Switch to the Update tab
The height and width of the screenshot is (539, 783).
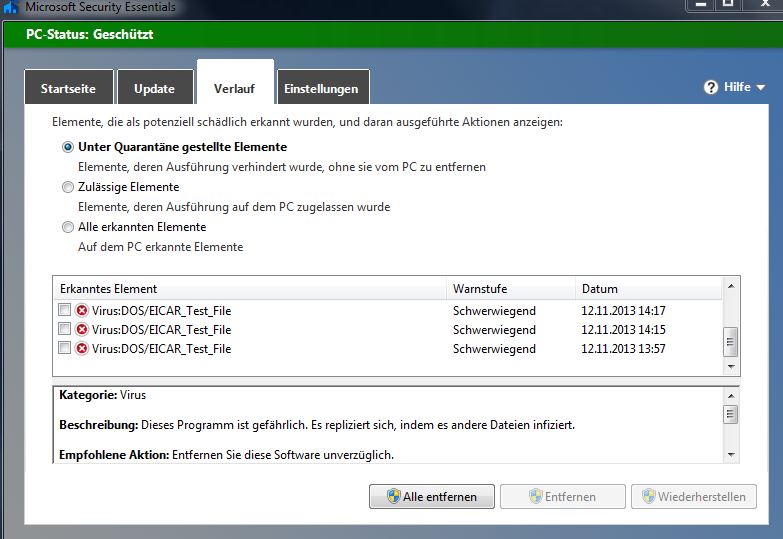[x=155, y=87]
